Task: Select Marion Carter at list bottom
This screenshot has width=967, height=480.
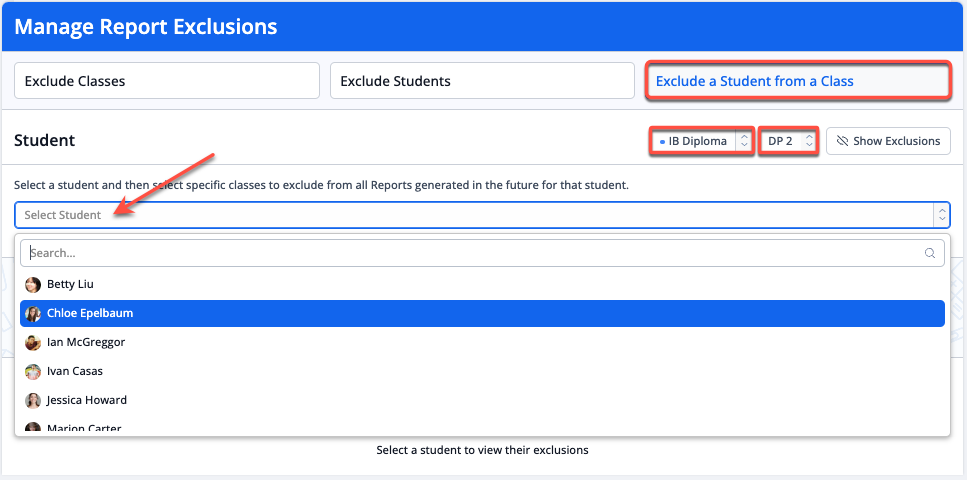Action: [x=84, y=428]
